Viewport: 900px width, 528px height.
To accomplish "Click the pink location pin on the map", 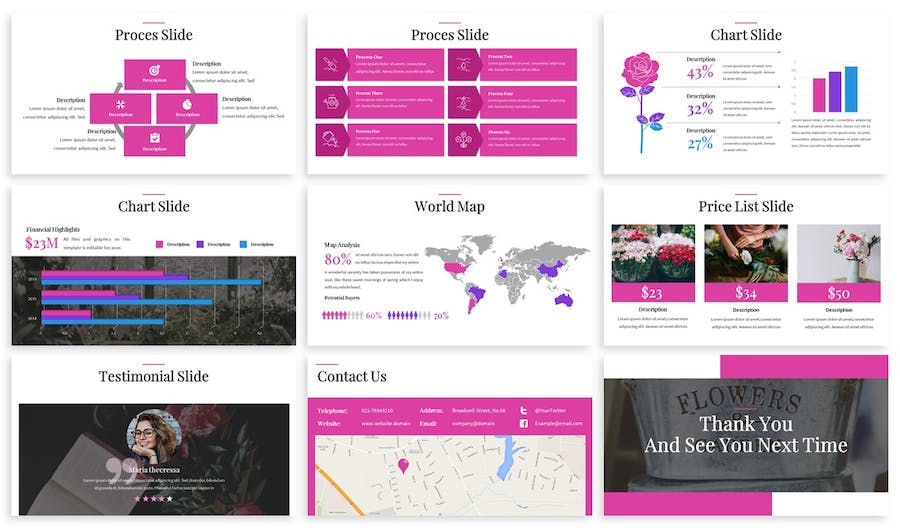I will (404, 465).
